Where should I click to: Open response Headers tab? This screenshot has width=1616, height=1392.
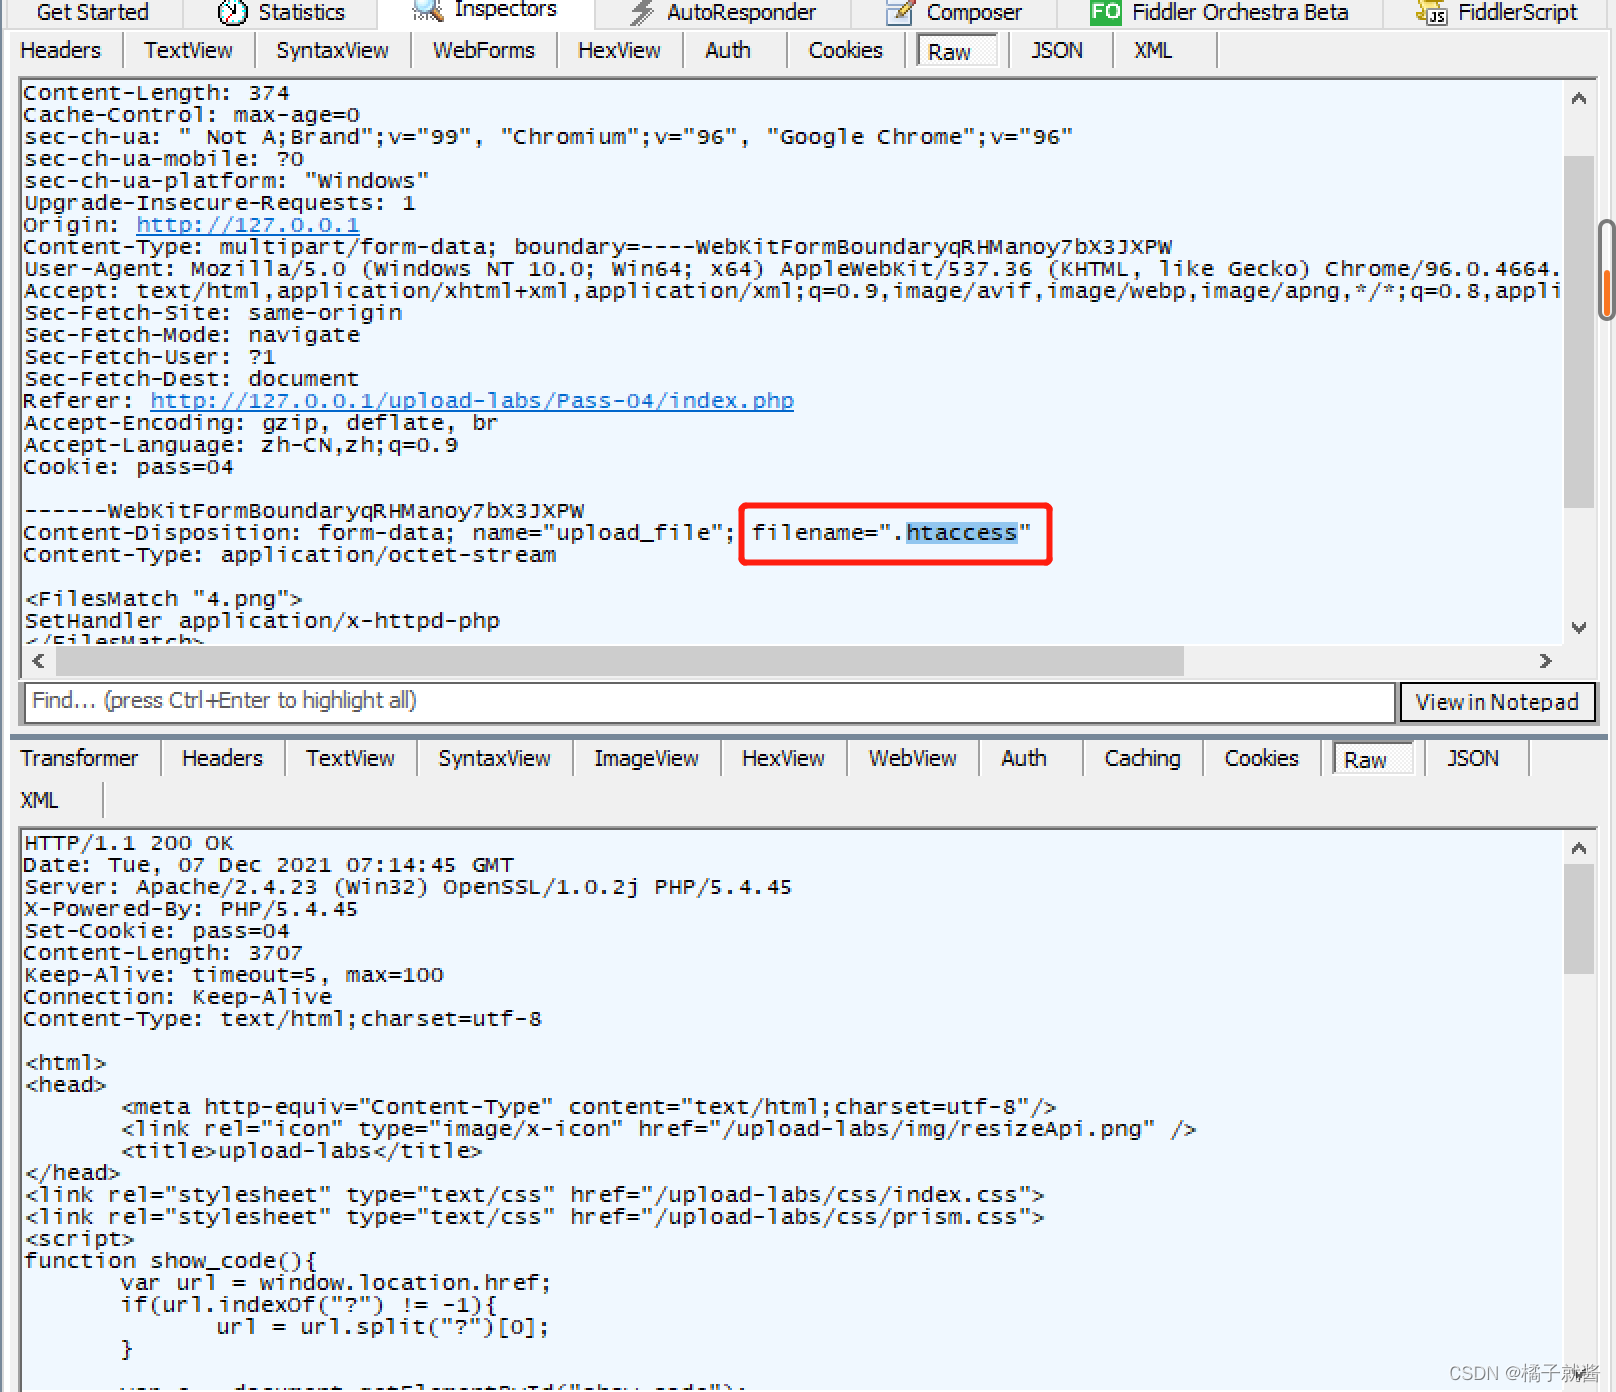(222, 758)
